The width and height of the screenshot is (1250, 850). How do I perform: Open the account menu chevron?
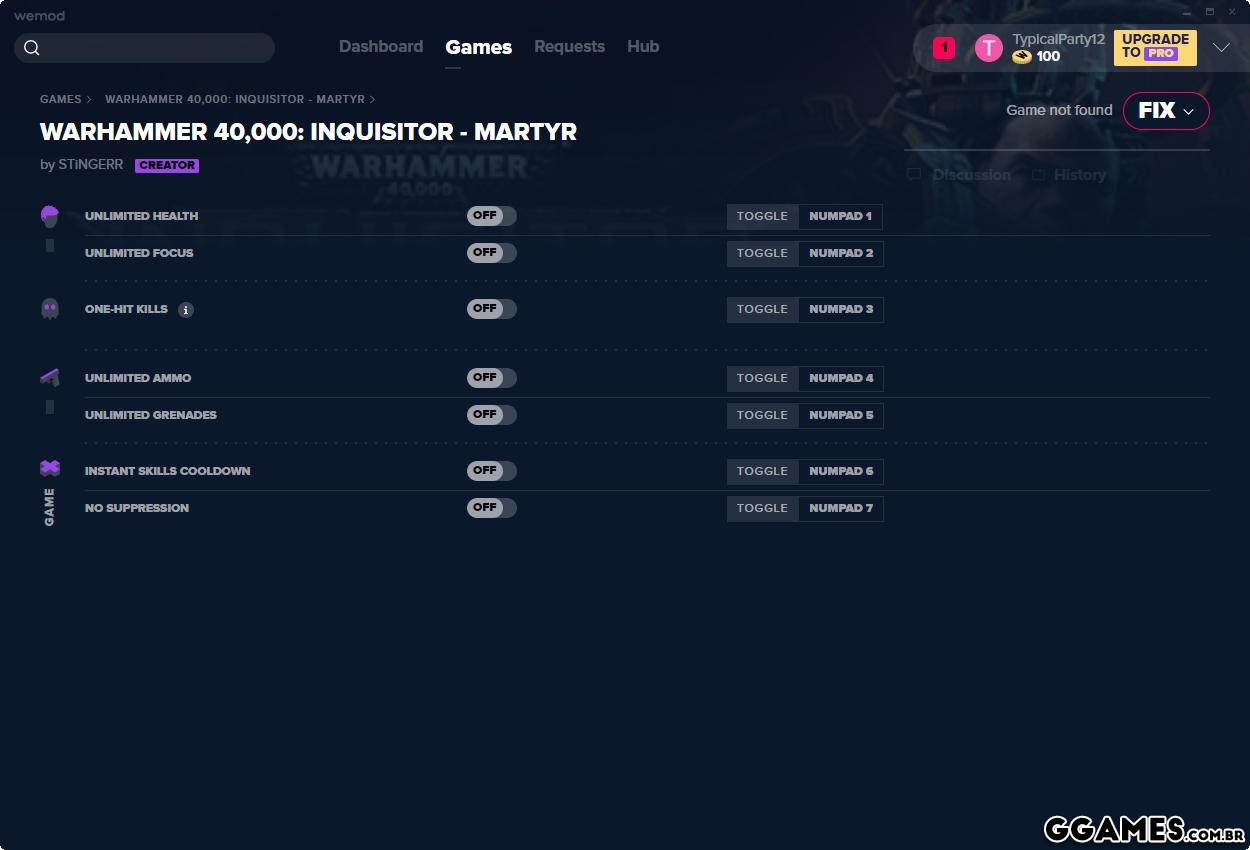pyautogui.click(x=1221, y=48)
